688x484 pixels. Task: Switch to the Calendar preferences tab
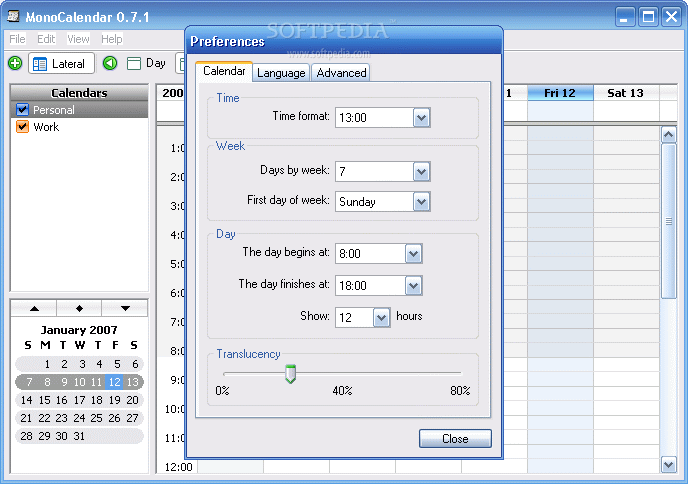click(224, 71)
